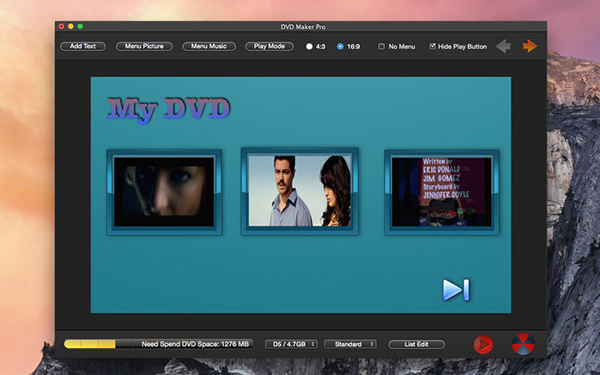Choose Menu Music for the DVD
Viewport: 600px width, 375px height.
[x=209, y=46]
